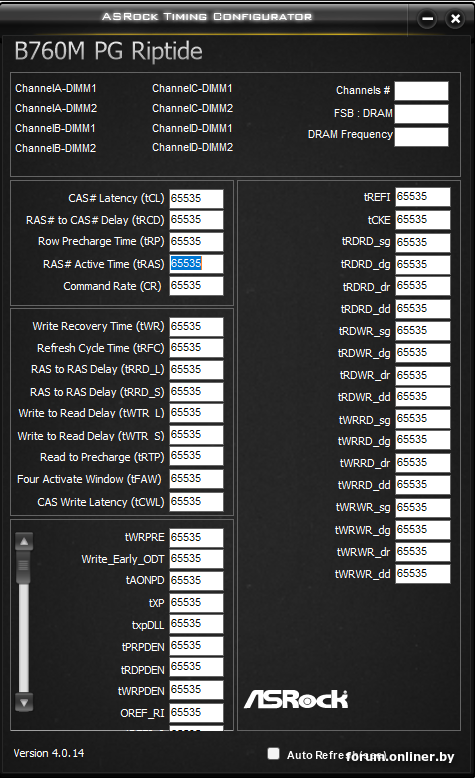
Task: Focus the tRRD_L value field
Action: [x=196, y=370]
